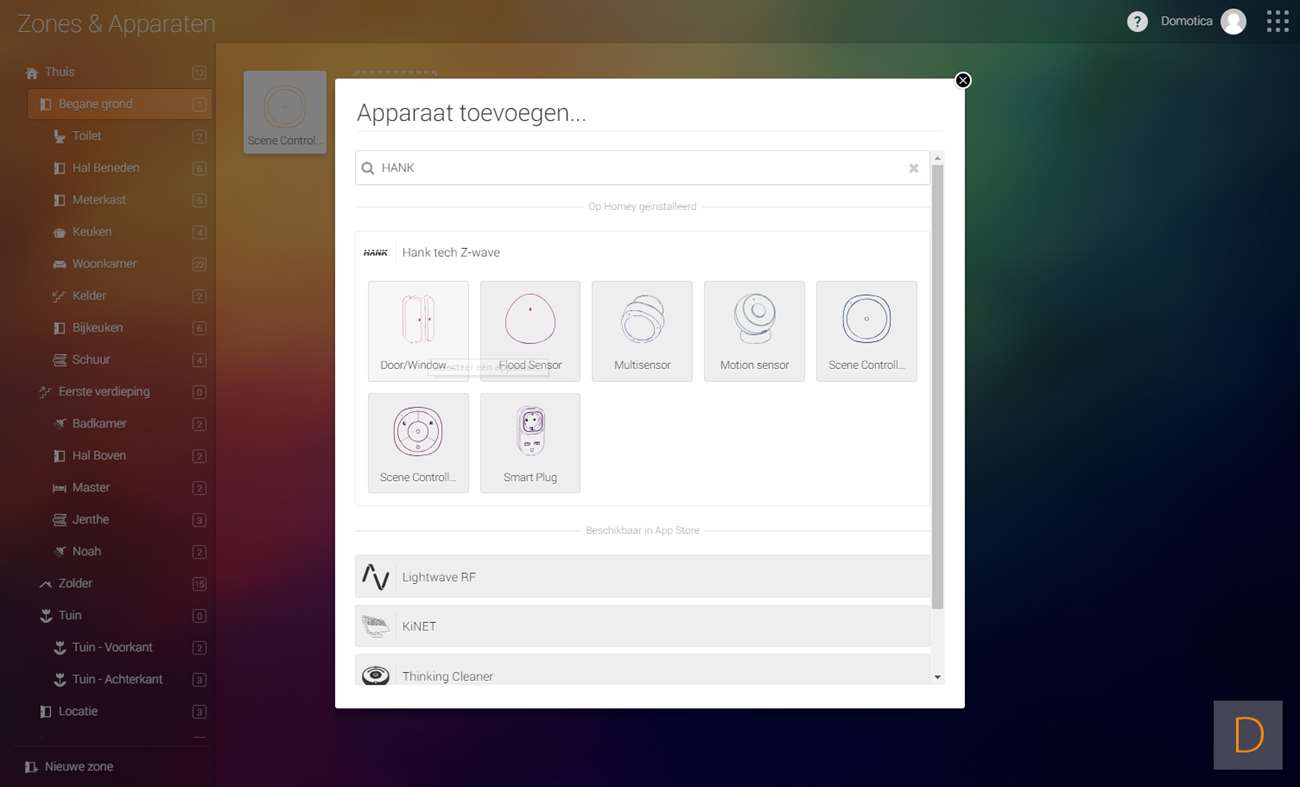The image size is (1300, 787).
Task: Expand the KiNET app entry
Action: [x=642, y=626]
